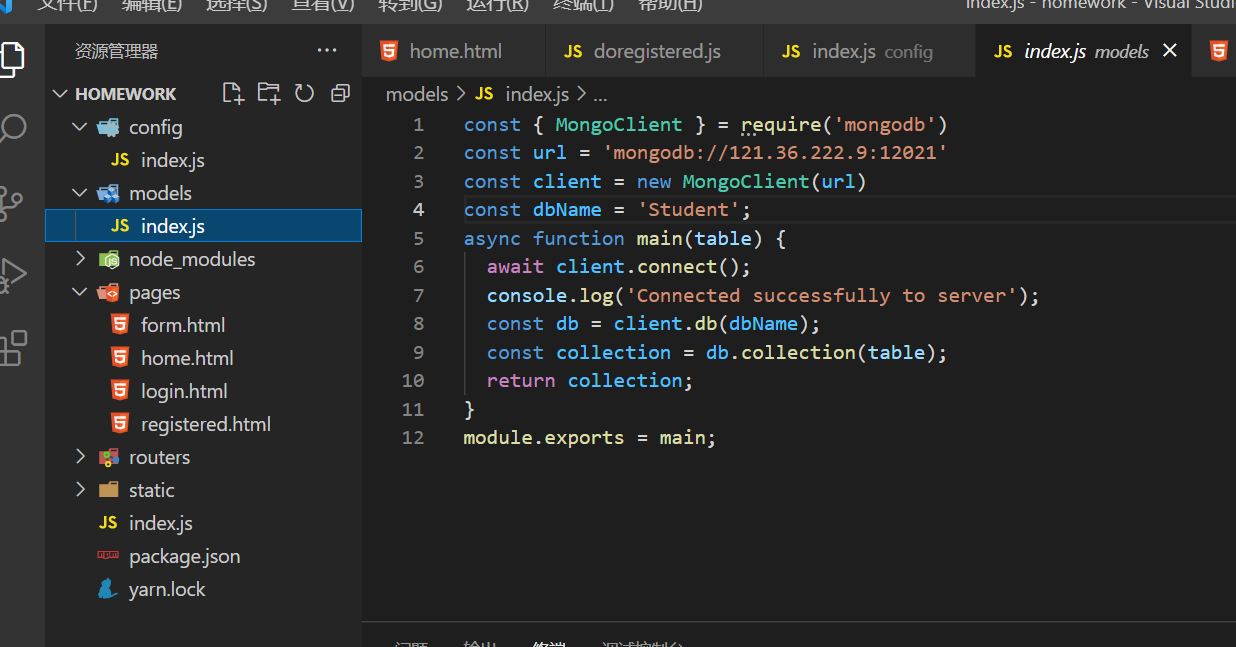Open Source Control view icon
The width and height of the screenshot is (1236, 647).
pyautogui.click(x=12, y=202)
